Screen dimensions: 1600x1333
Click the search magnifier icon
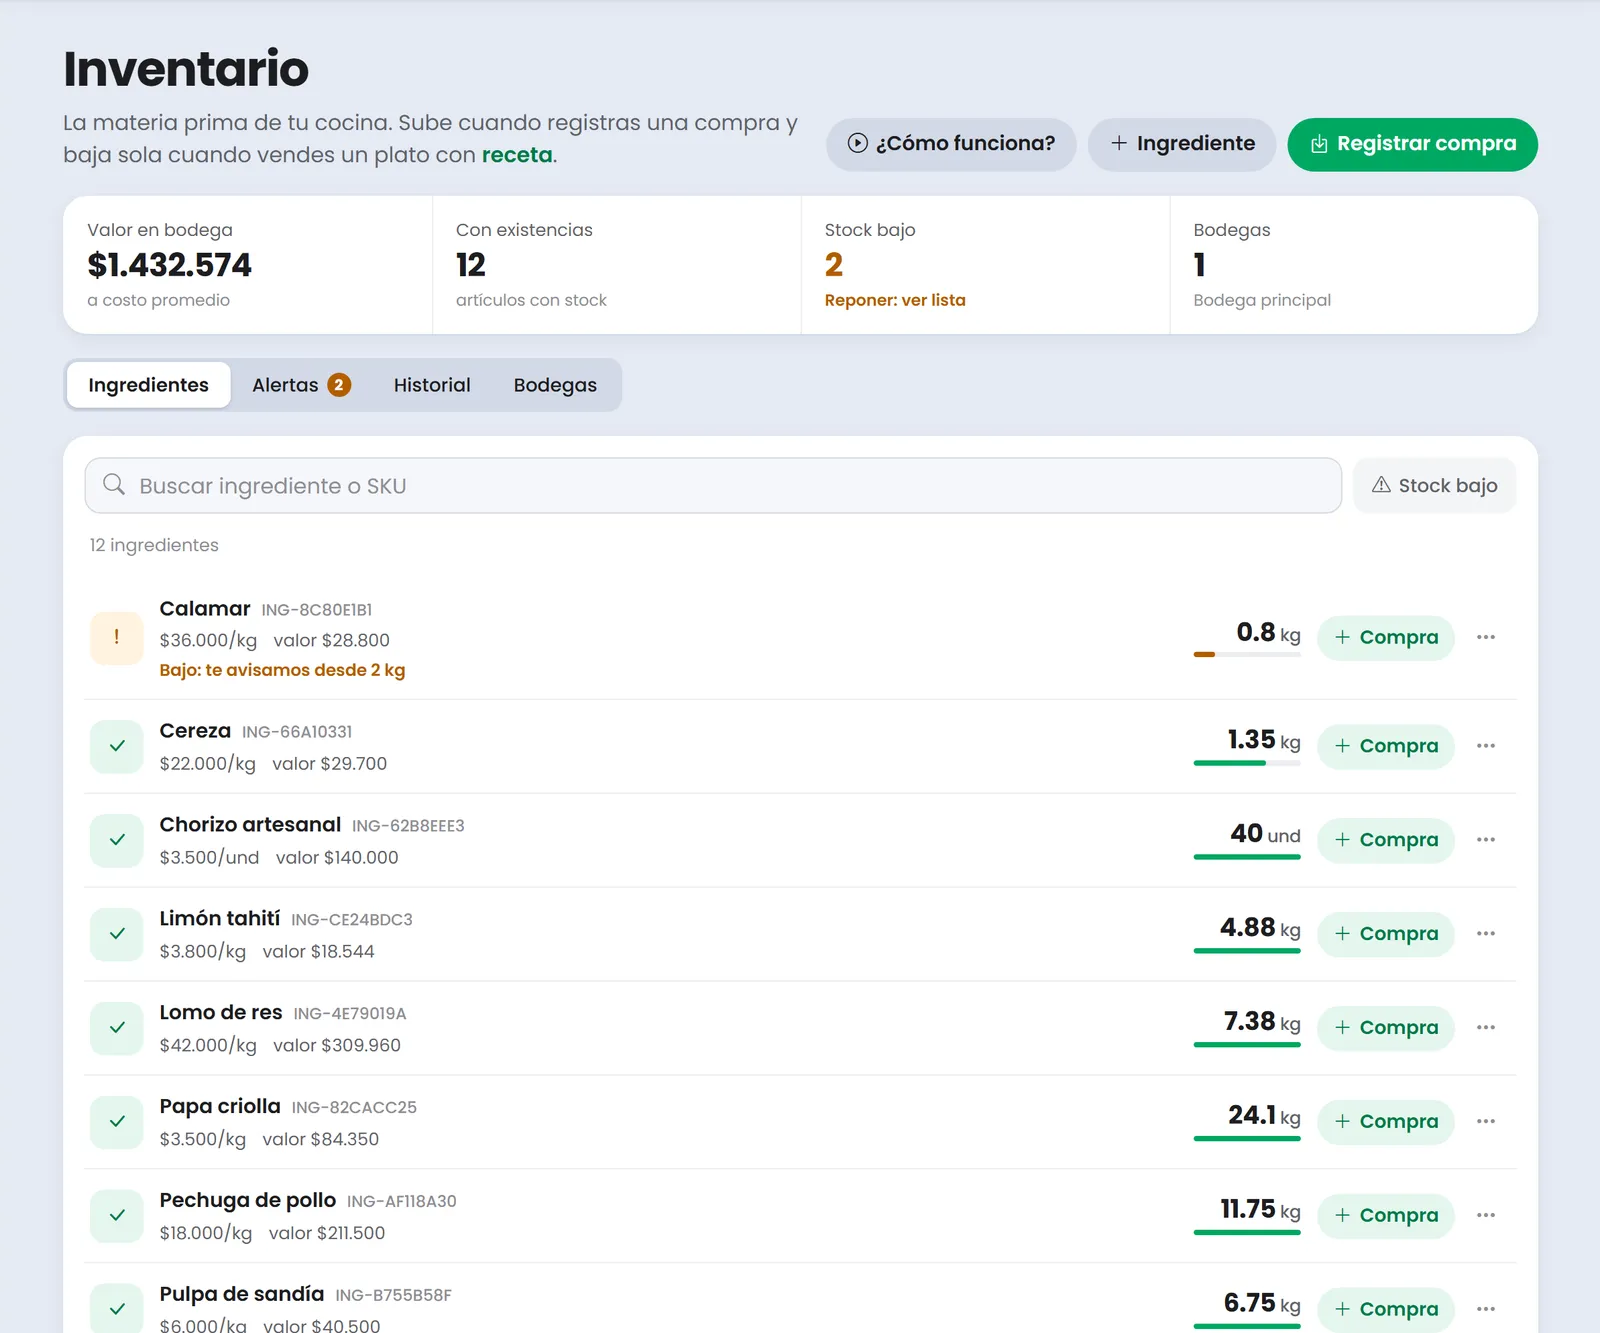pos(114,485)
